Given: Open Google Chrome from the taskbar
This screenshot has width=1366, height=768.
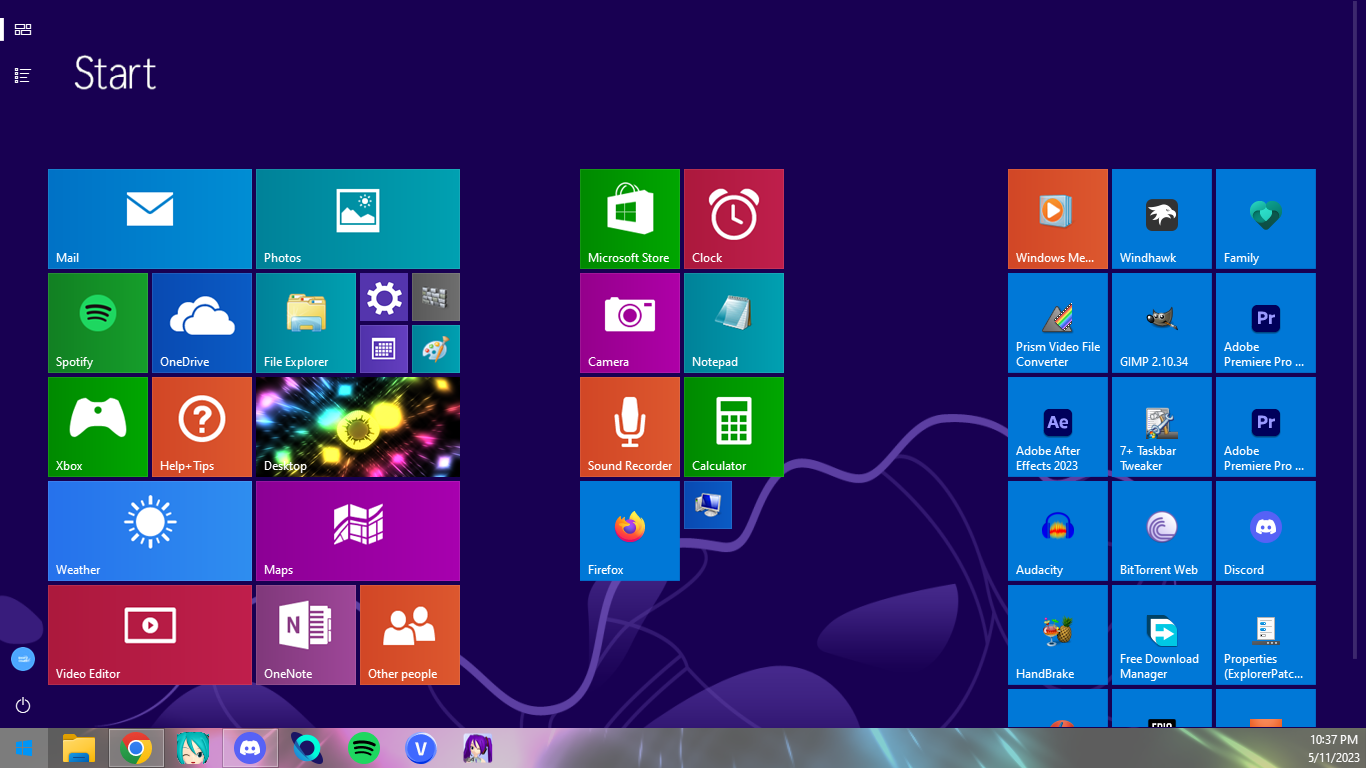Looking at the screenshot, I should [x=136, y=748].
